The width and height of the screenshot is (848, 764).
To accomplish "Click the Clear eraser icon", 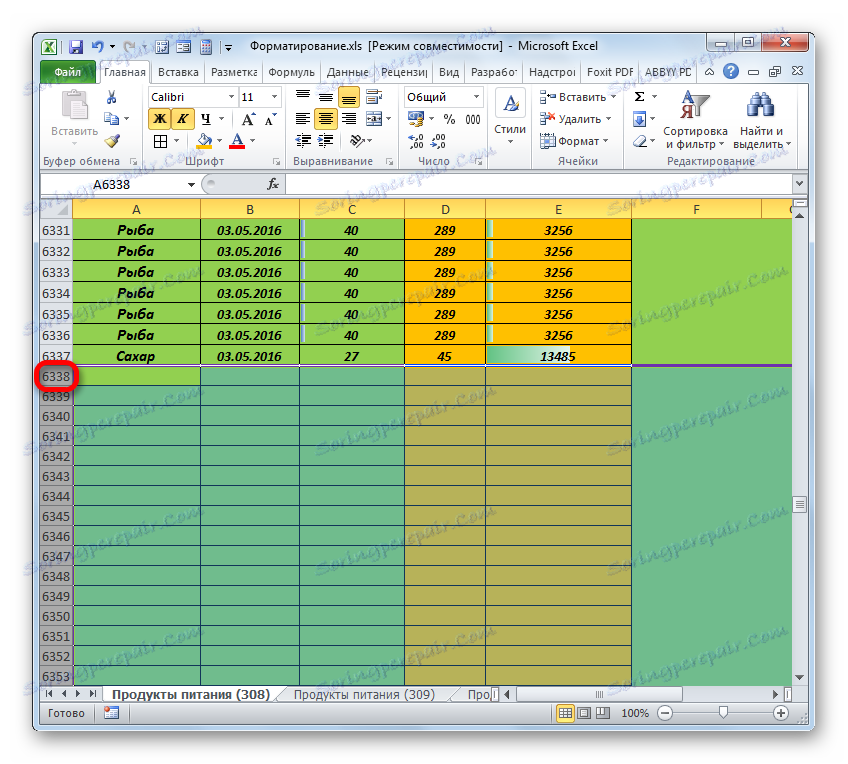I will click(640, 142).
